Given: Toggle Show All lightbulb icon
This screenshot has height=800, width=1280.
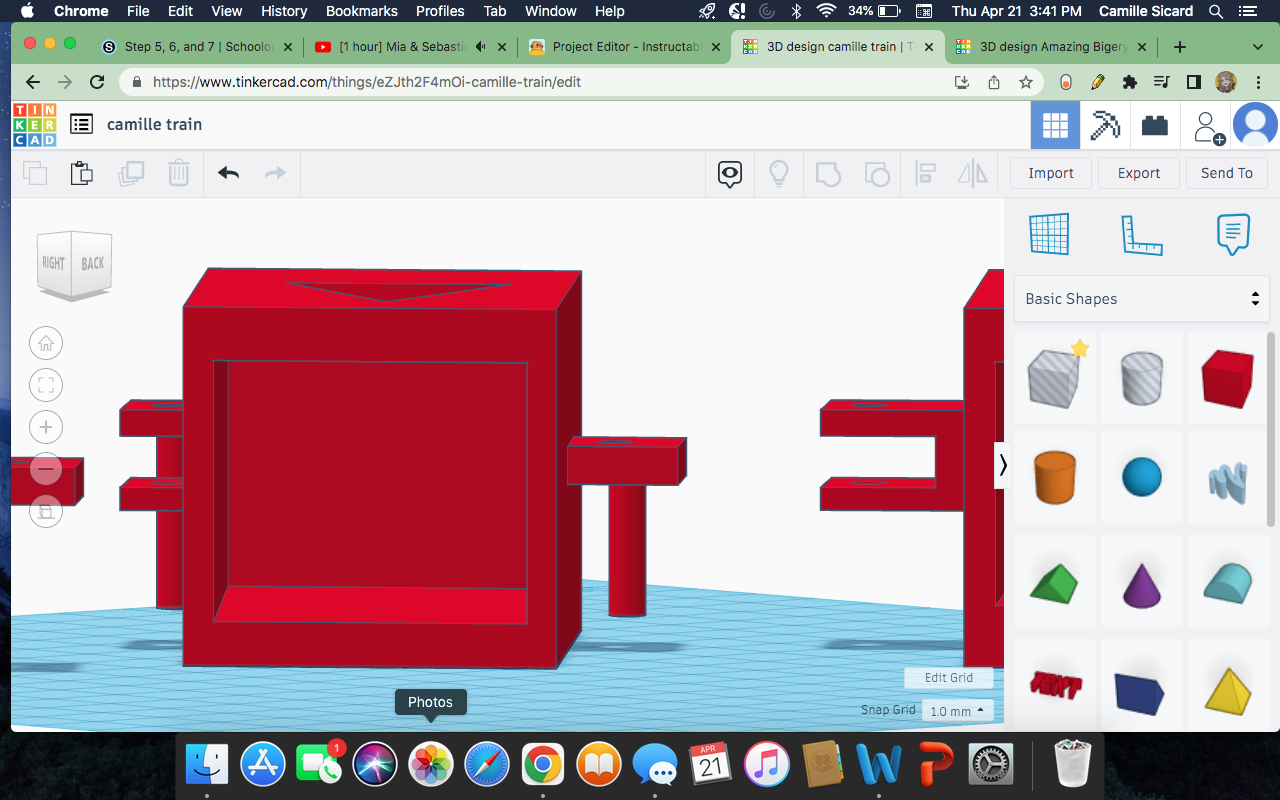Looking at the screenshot, I should 779,174.
